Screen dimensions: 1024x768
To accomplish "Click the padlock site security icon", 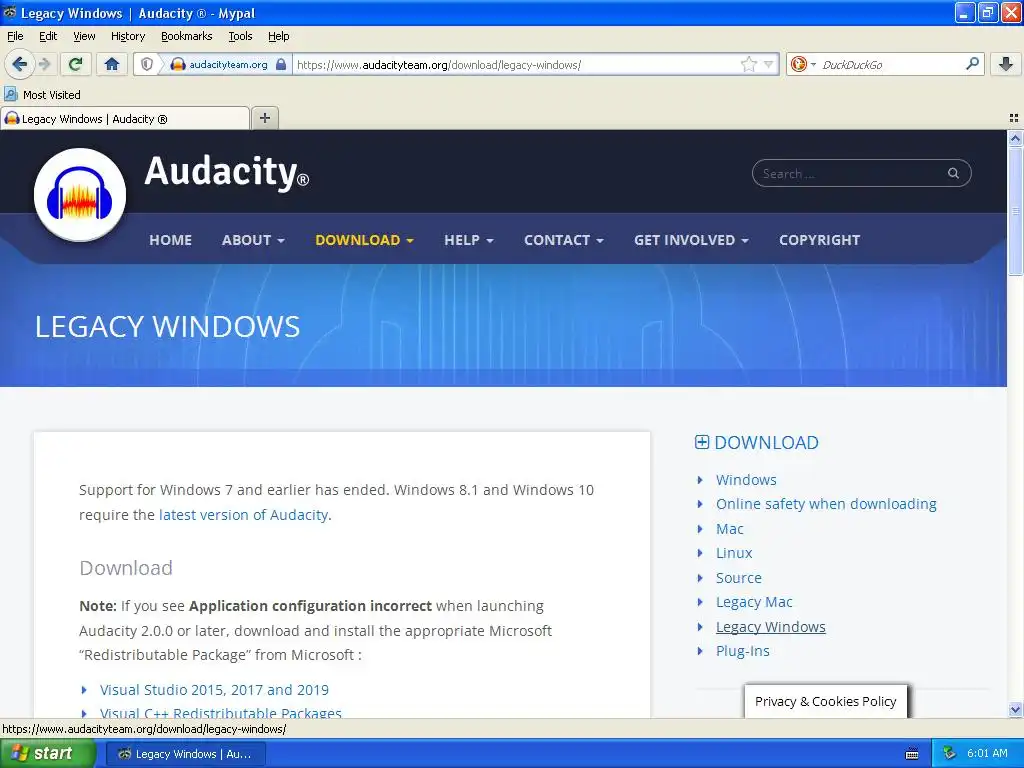I will 281,64.
